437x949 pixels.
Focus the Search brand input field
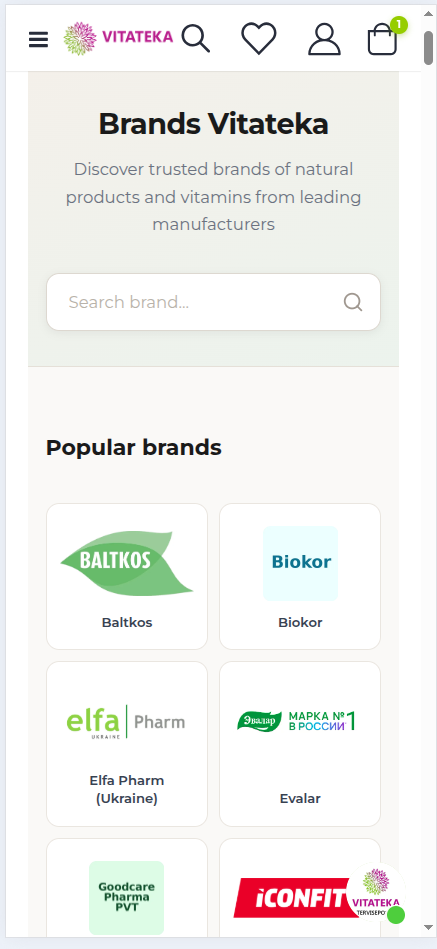pyautogui.click(x=213, y=302)
